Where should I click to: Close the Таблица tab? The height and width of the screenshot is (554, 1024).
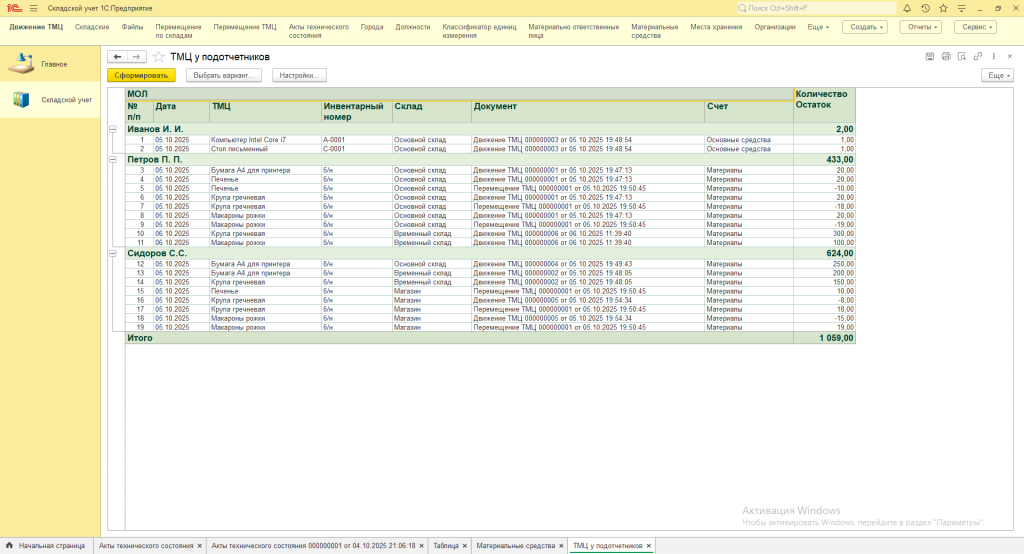click(465, 546)
